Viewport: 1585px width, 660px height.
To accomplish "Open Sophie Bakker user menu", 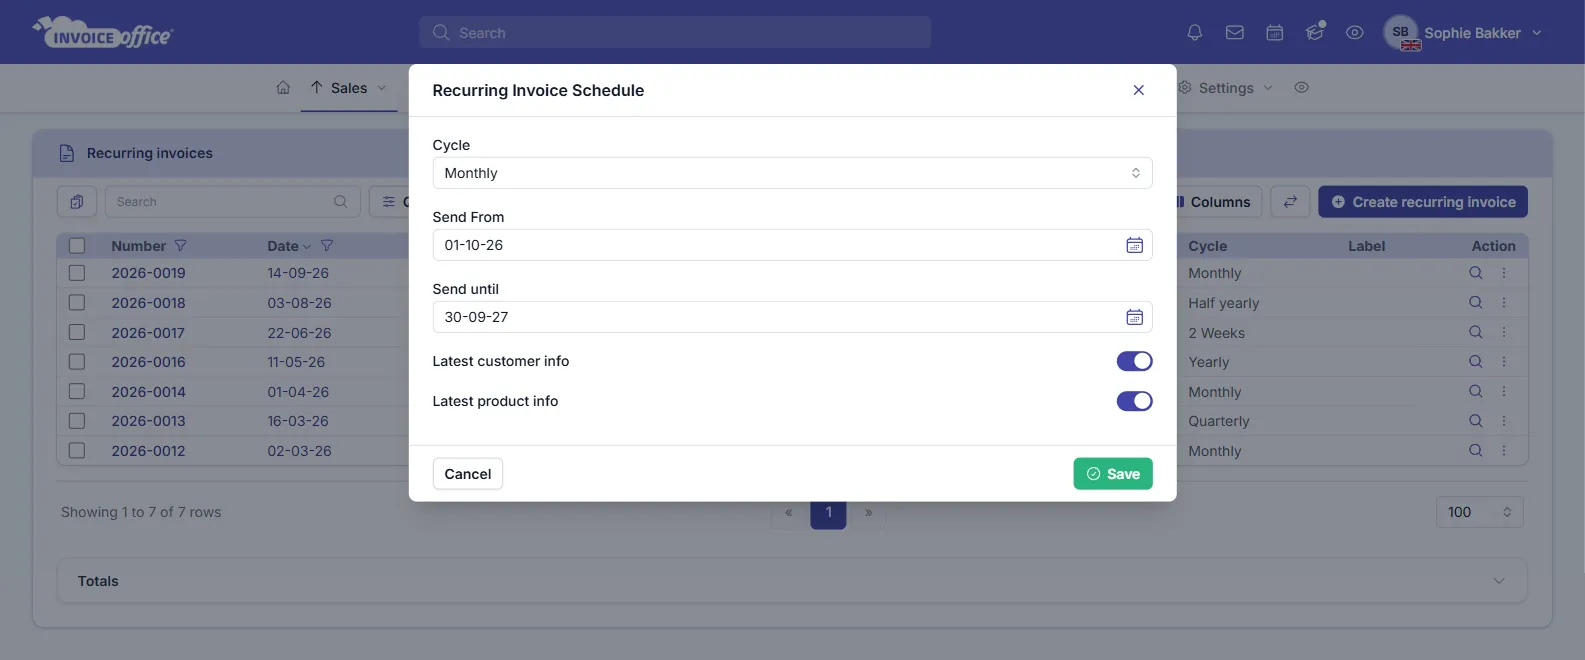I will (1463, 33).
